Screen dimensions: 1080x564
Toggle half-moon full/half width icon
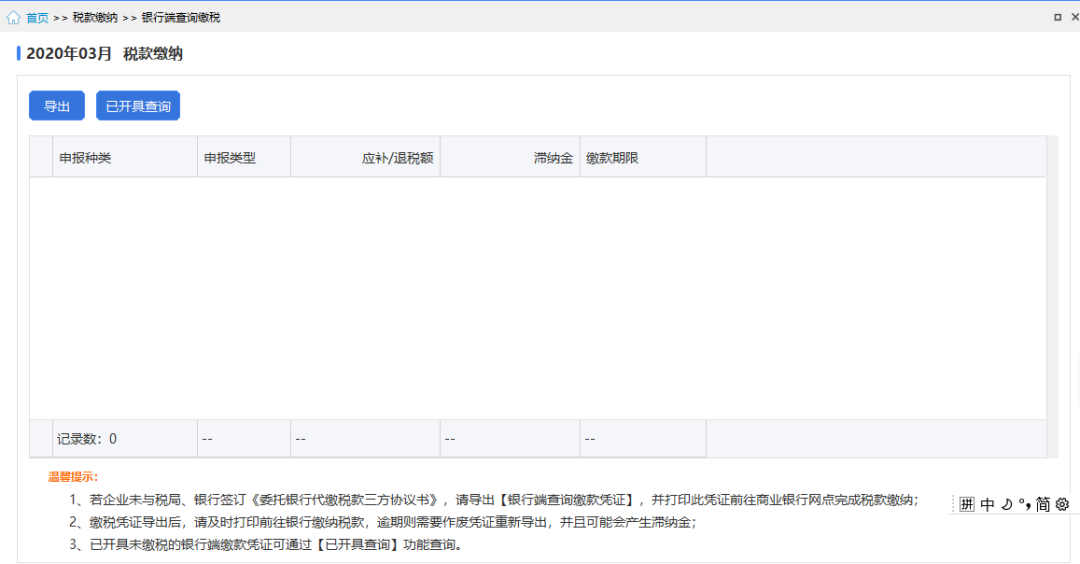click(x=1006, y=505)
